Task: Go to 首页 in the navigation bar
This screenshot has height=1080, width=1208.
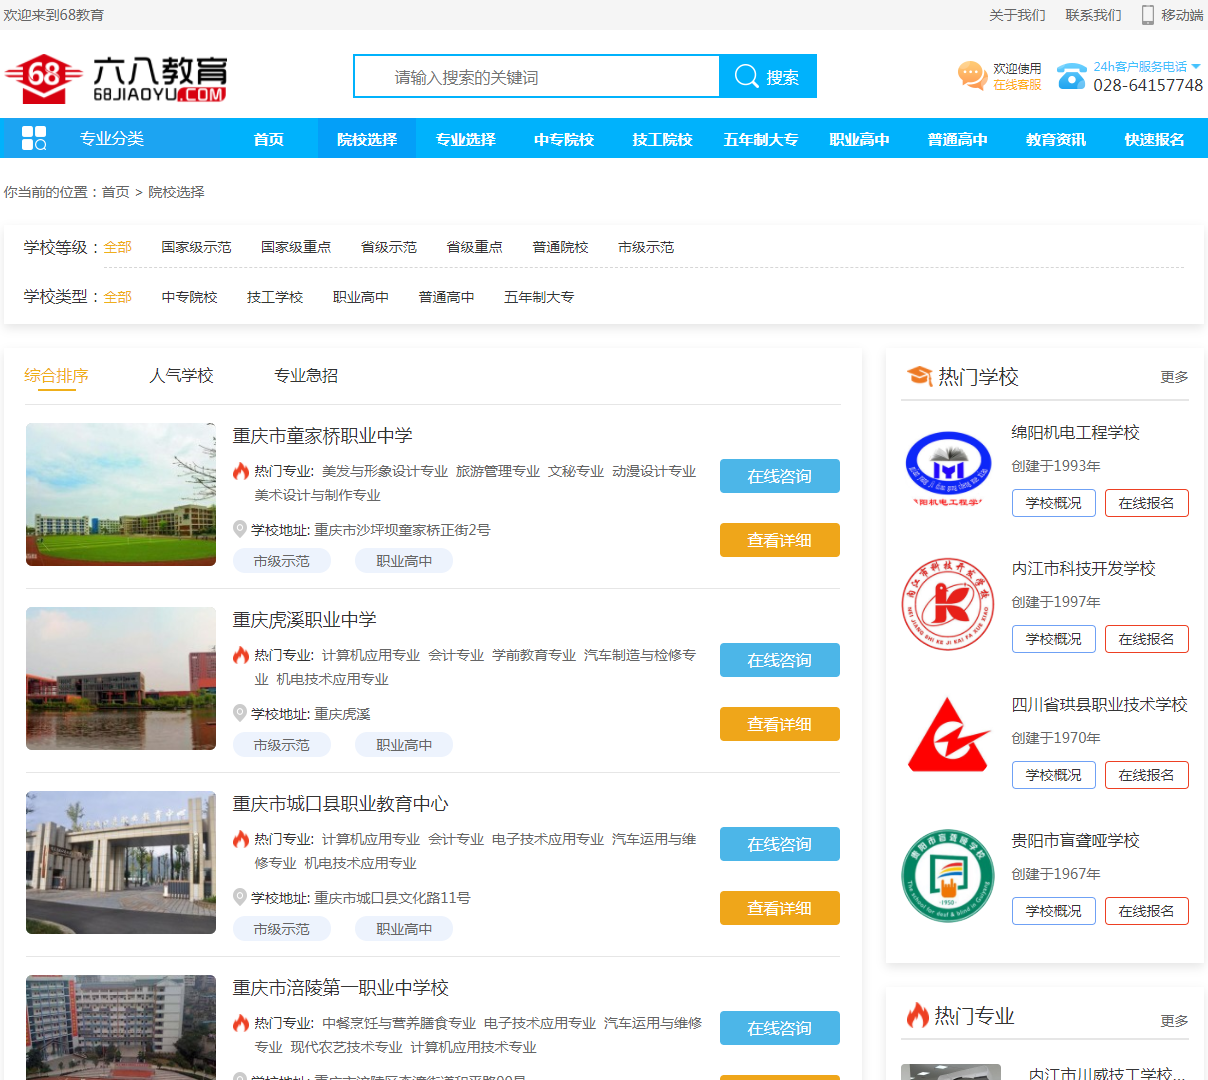Action: [268, 139]
